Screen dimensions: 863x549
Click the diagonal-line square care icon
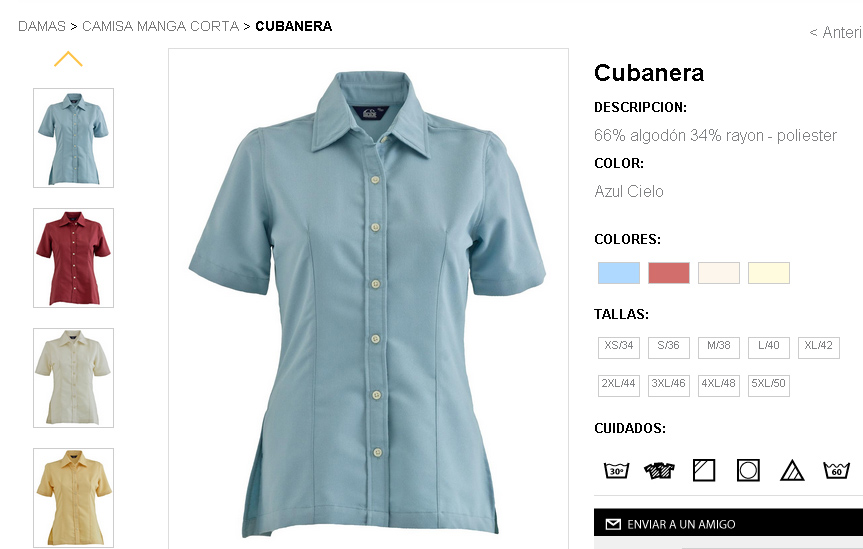pos(703,470)
